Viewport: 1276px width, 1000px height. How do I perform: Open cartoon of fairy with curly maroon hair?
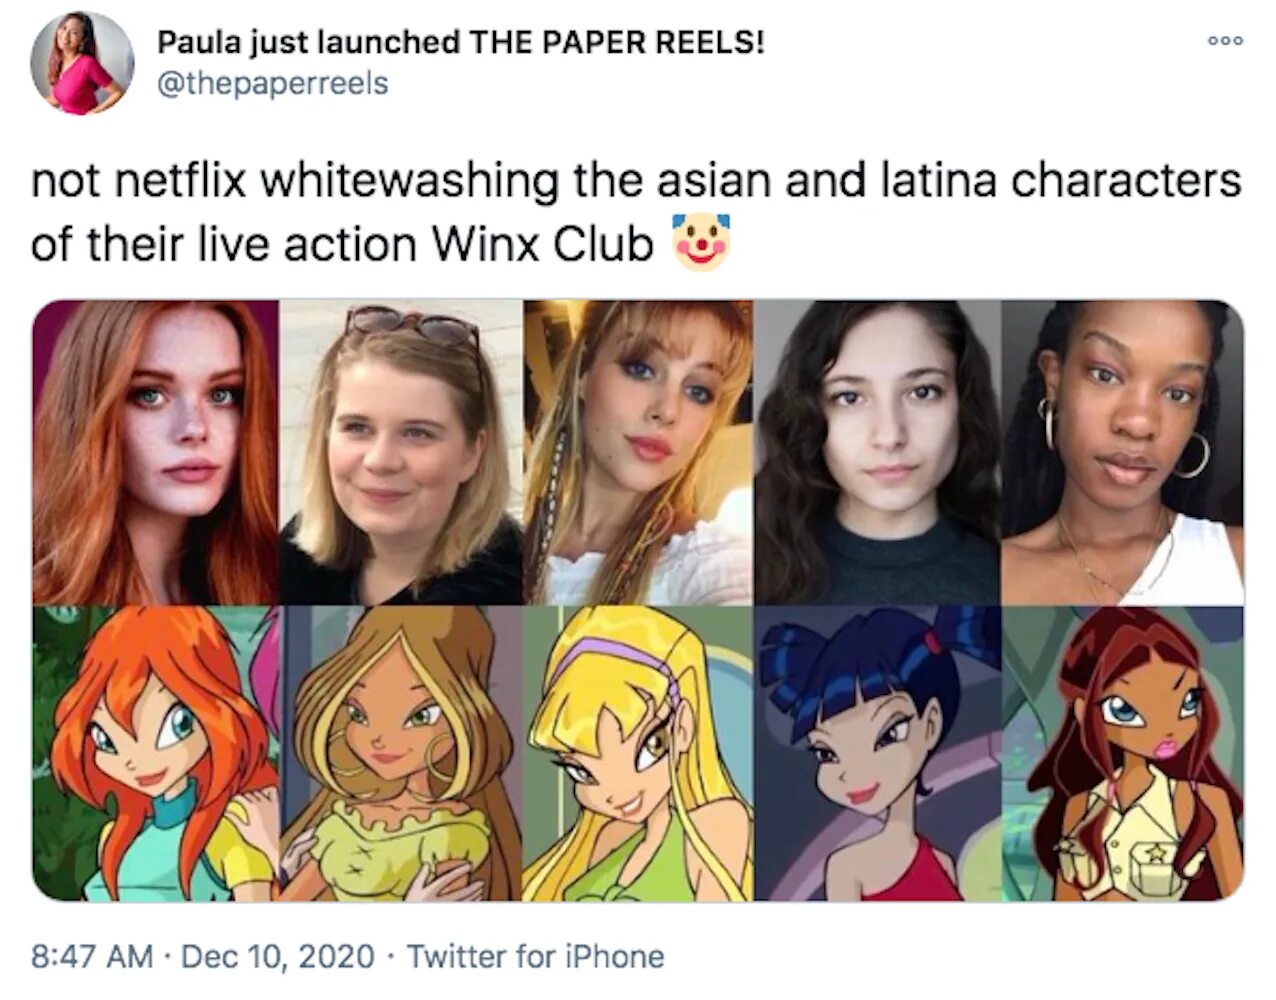(1123, 753)
